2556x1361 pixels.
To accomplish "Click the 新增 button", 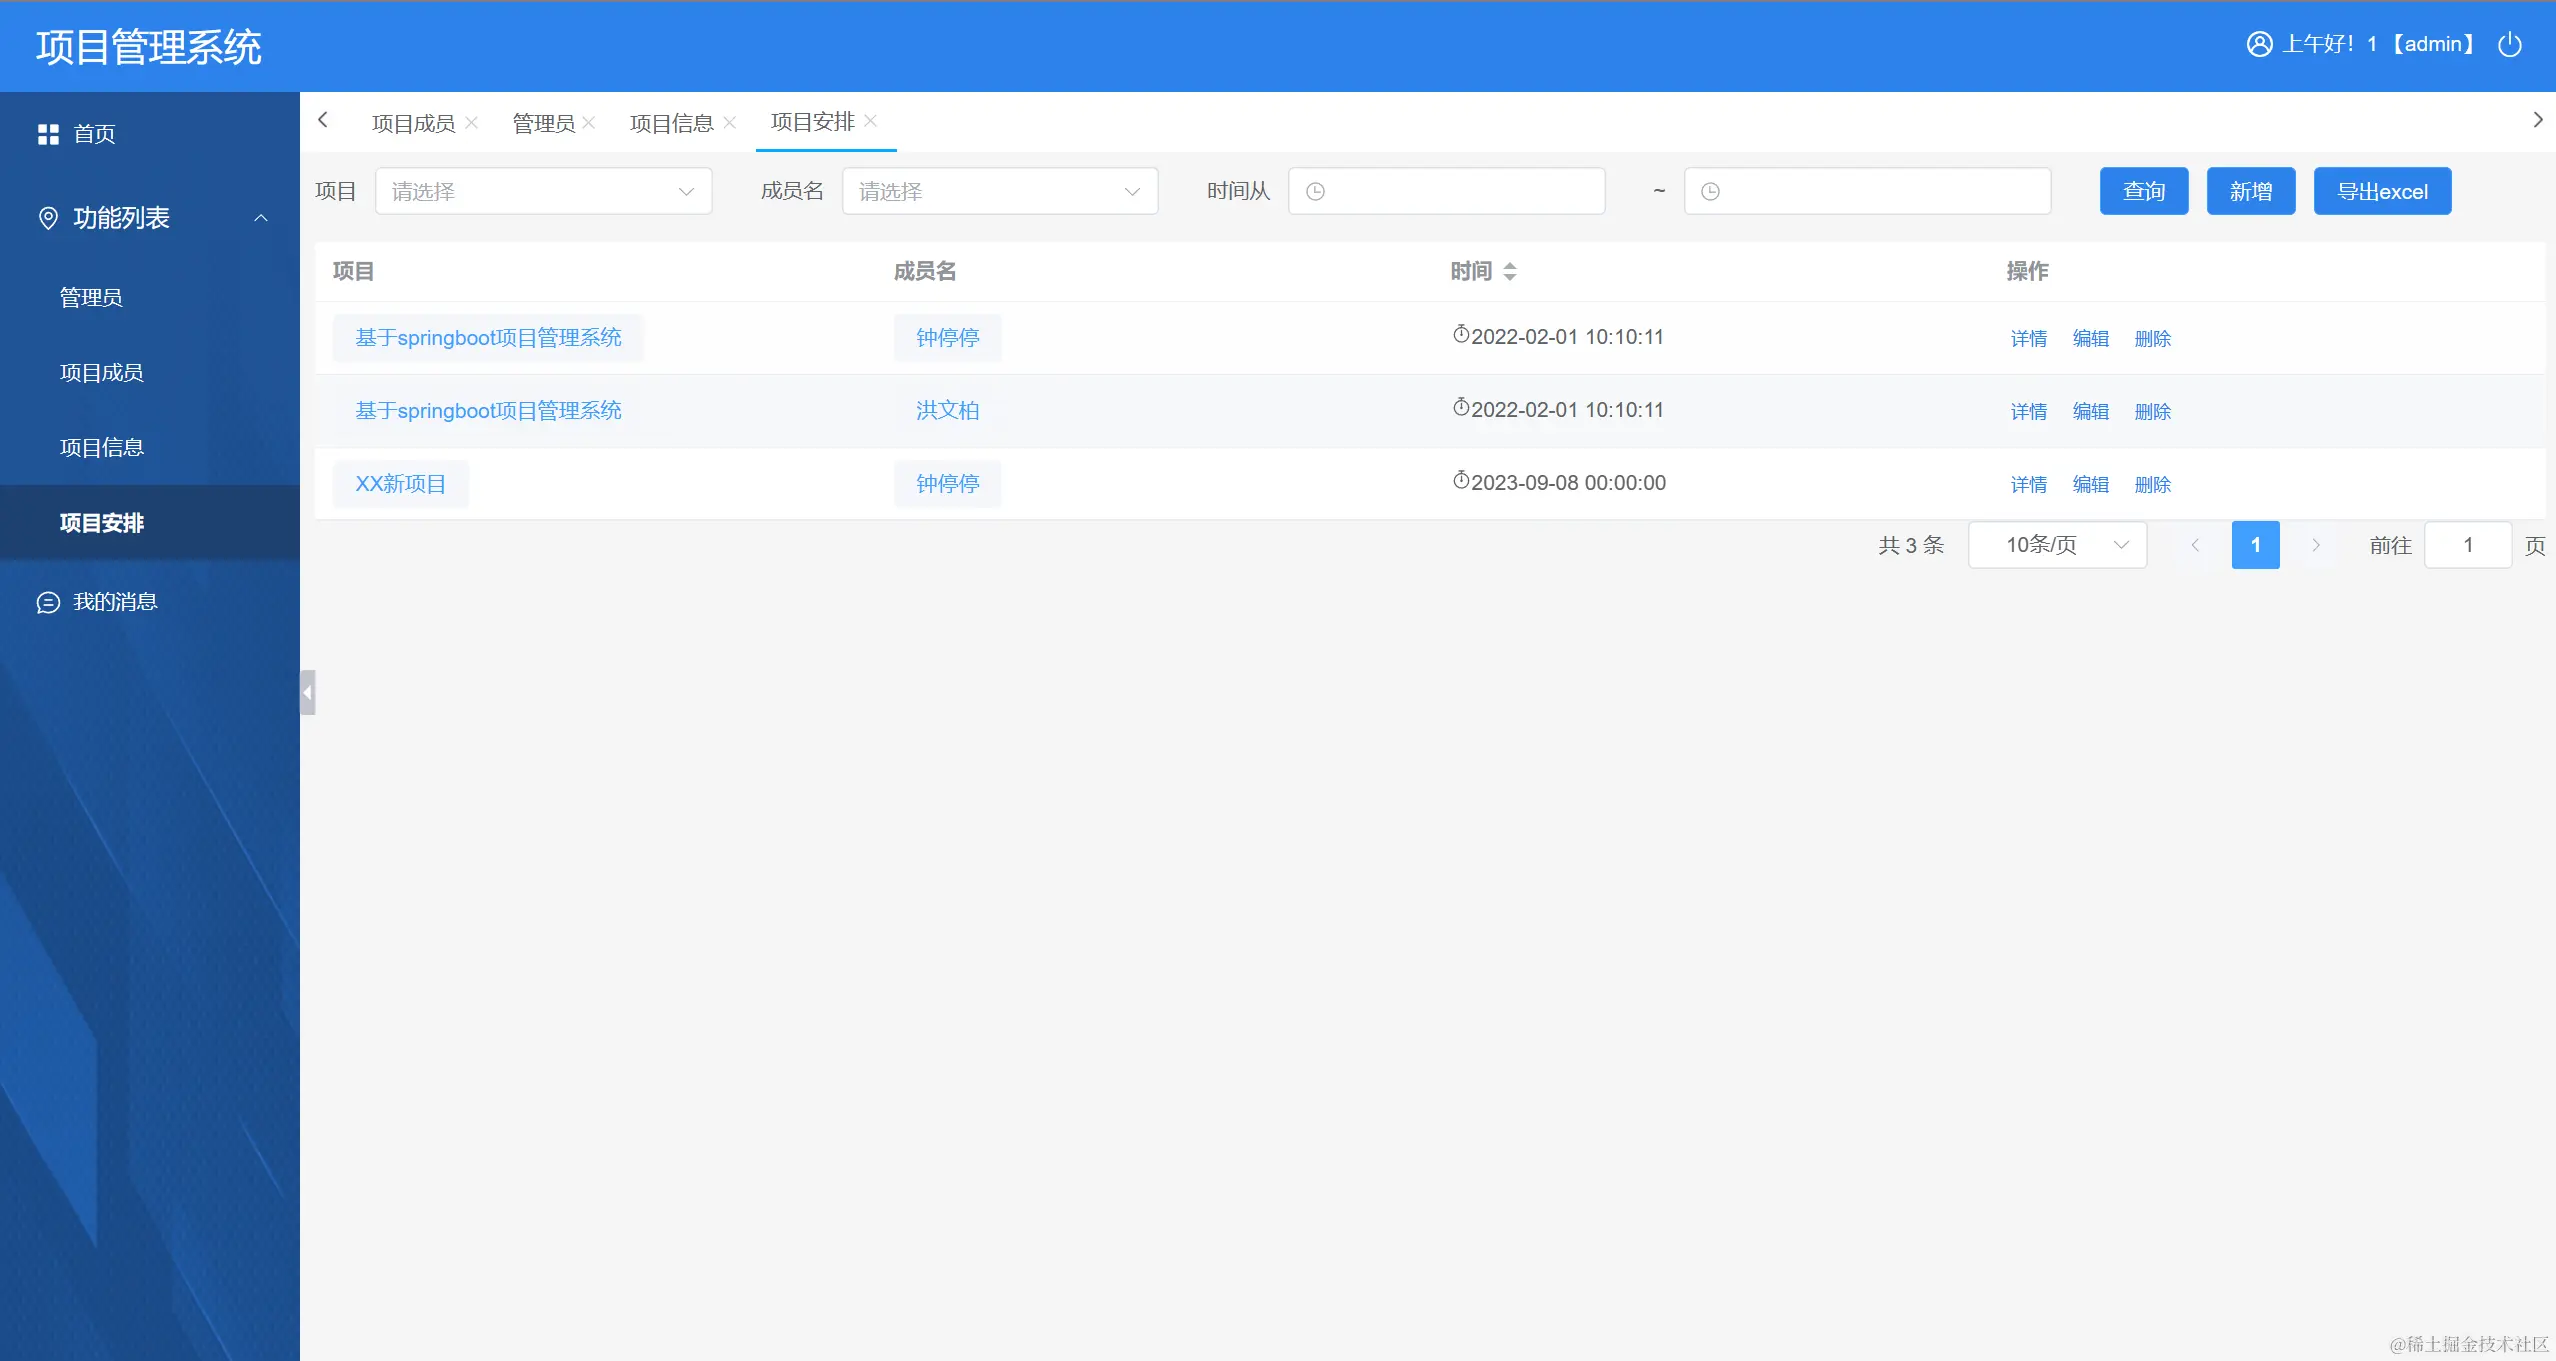I will [2250, 191].
